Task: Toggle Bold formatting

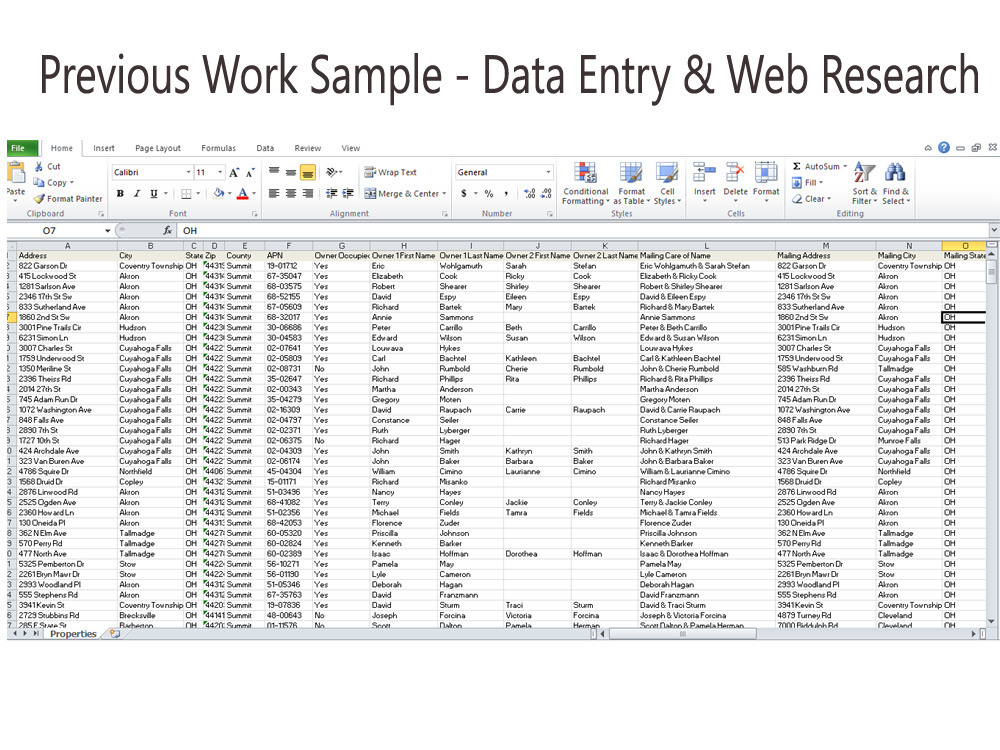Action: 120,193
